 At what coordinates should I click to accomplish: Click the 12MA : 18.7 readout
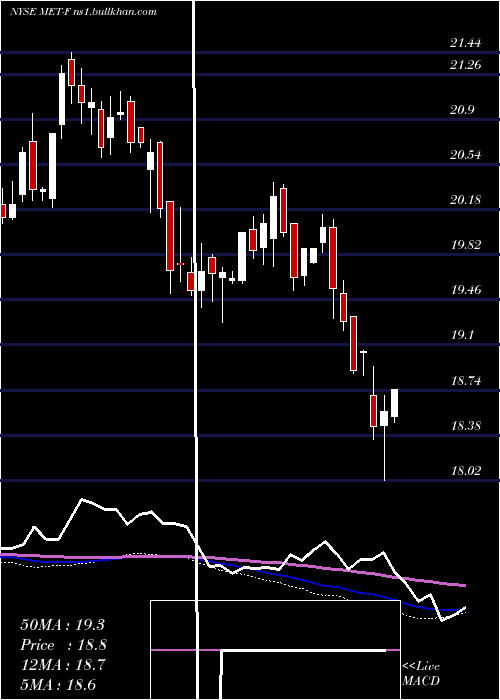click(62, 665)
